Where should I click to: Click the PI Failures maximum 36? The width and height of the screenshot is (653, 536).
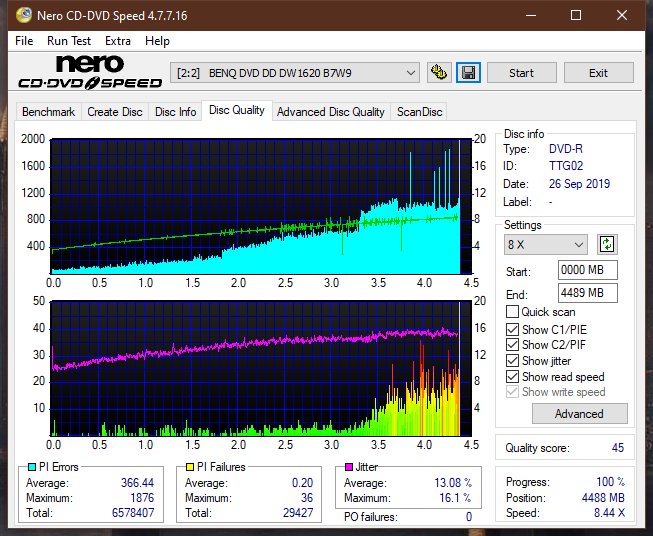click(307, 498)
